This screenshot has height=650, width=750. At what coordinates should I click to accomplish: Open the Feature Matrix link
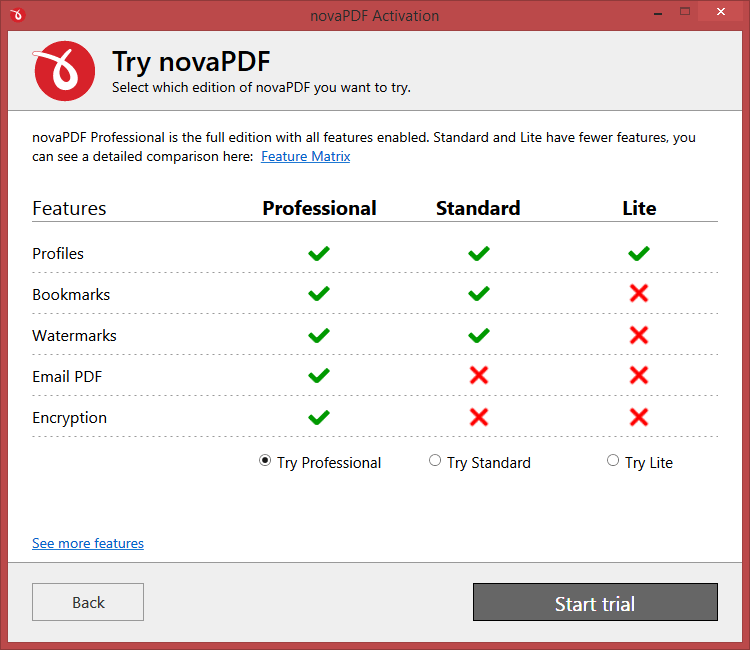pos(305,156)
